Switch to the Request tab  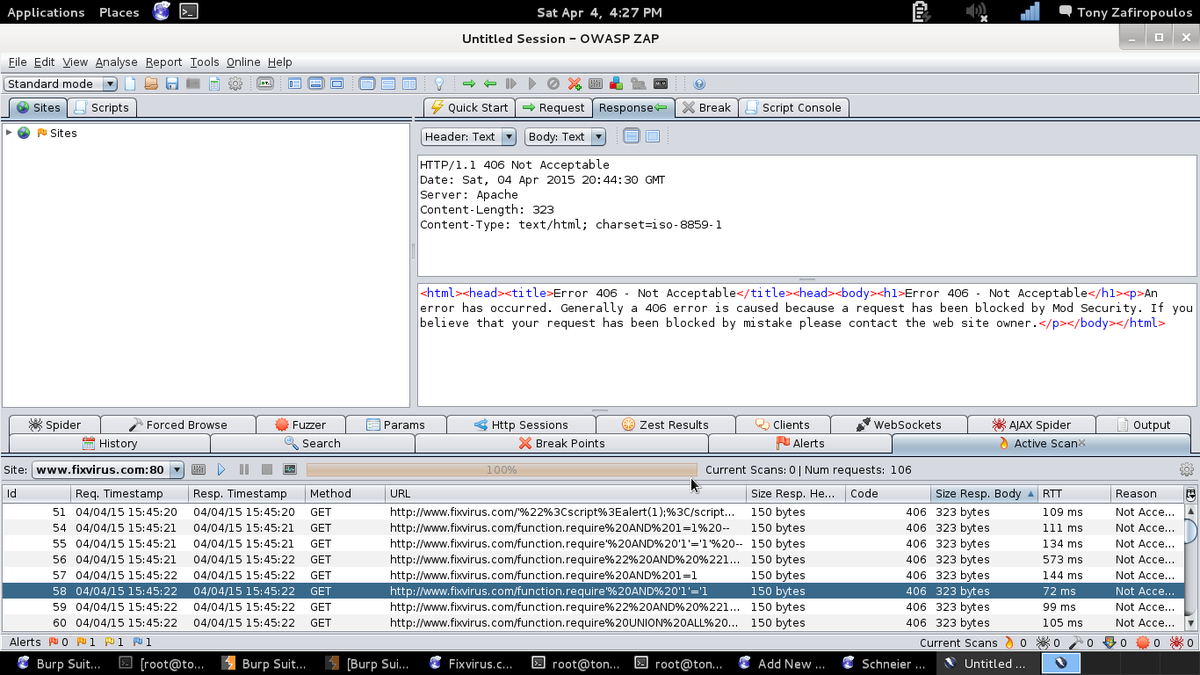click(x=553, y=108)
